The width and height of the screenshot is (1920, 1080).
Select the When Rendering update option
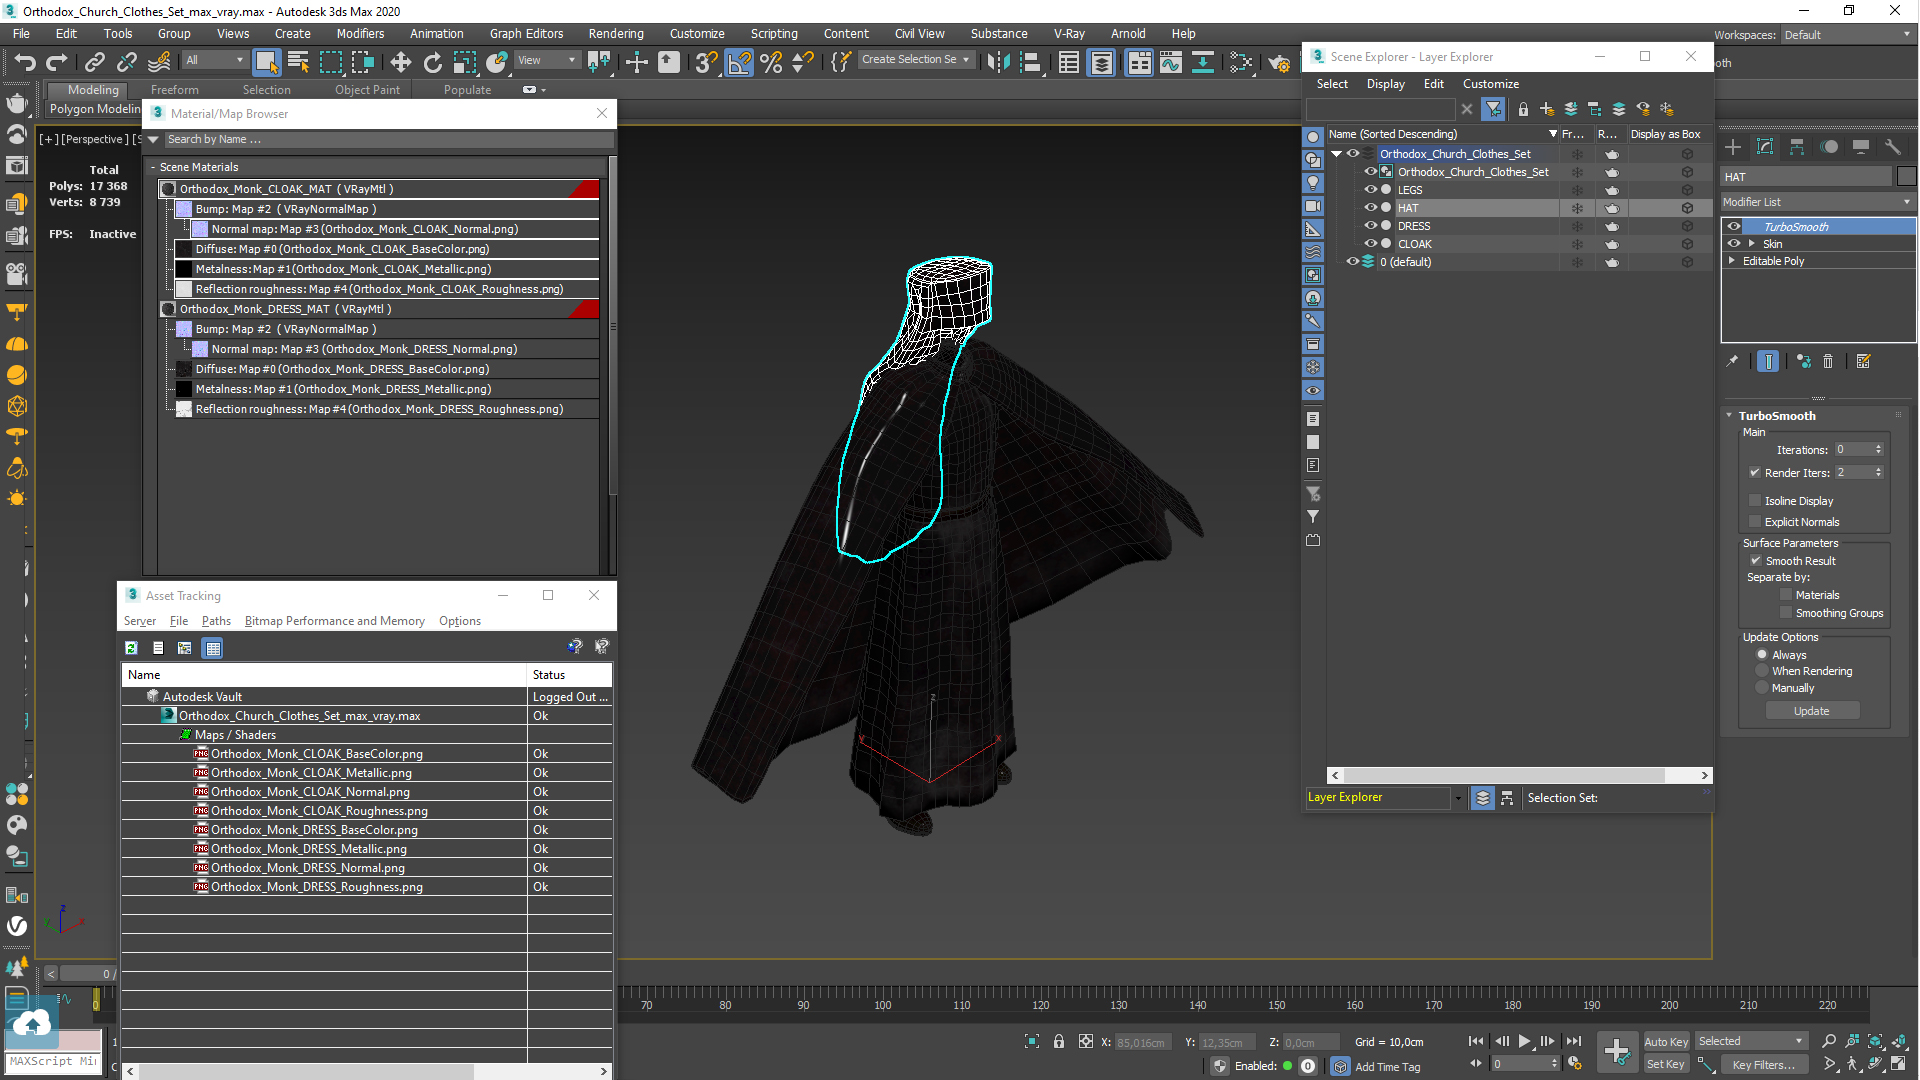pyautogui.click(x=1762, y=671)
